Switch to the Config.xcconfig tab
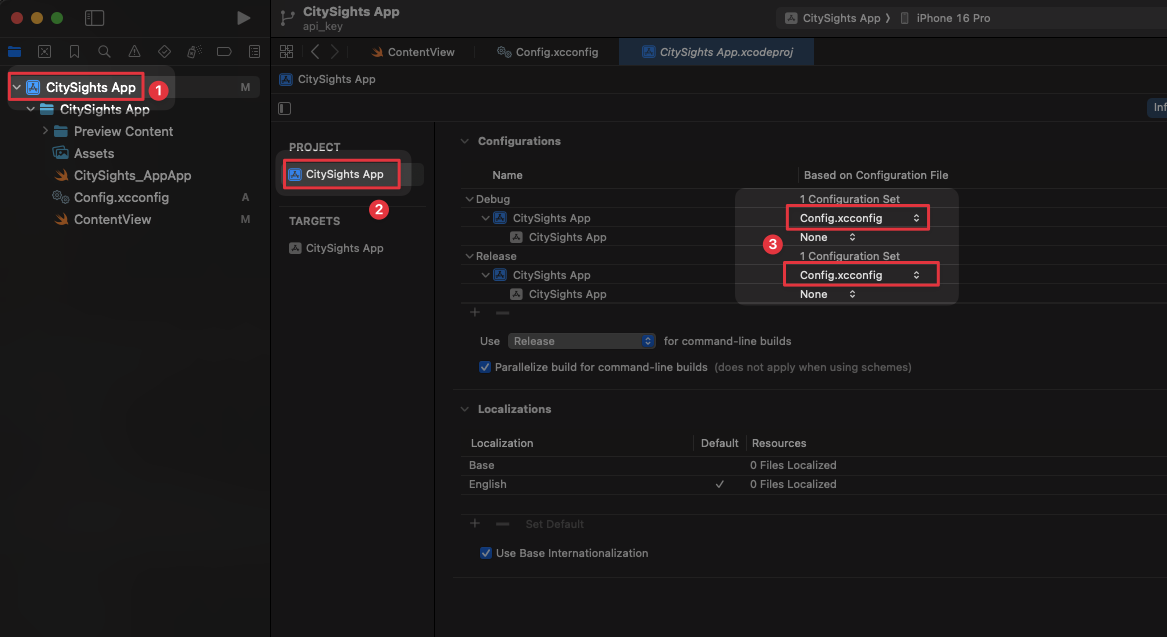1167x637 pixels. 548,51
